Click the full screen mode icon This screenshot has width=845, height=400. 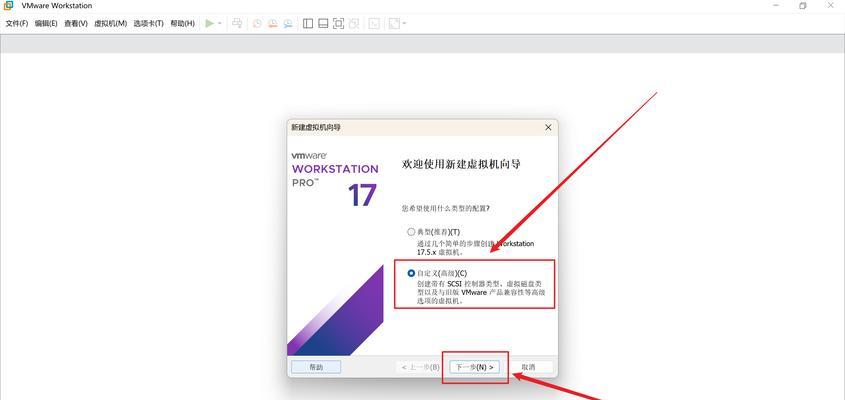point(338,23)
